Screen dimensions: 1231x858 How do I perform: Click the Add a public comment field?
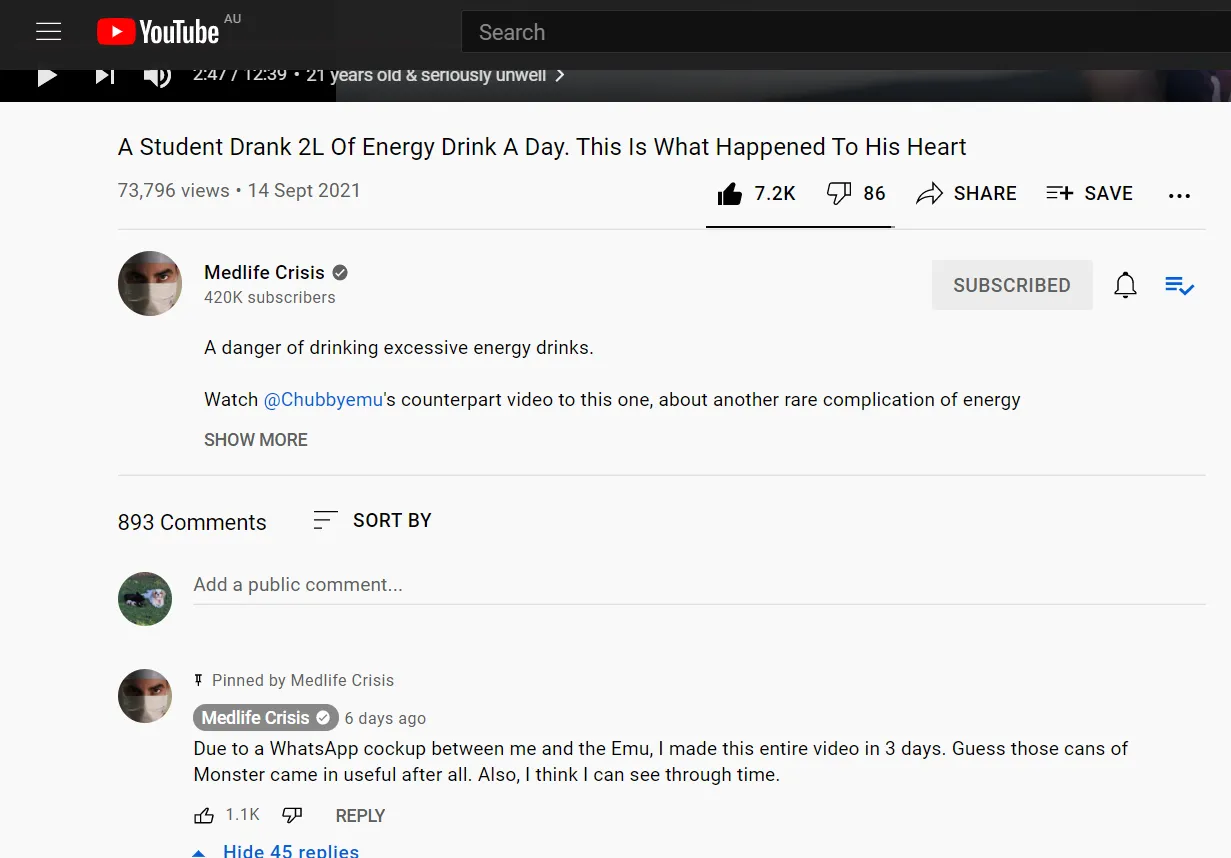click(698, 585)
